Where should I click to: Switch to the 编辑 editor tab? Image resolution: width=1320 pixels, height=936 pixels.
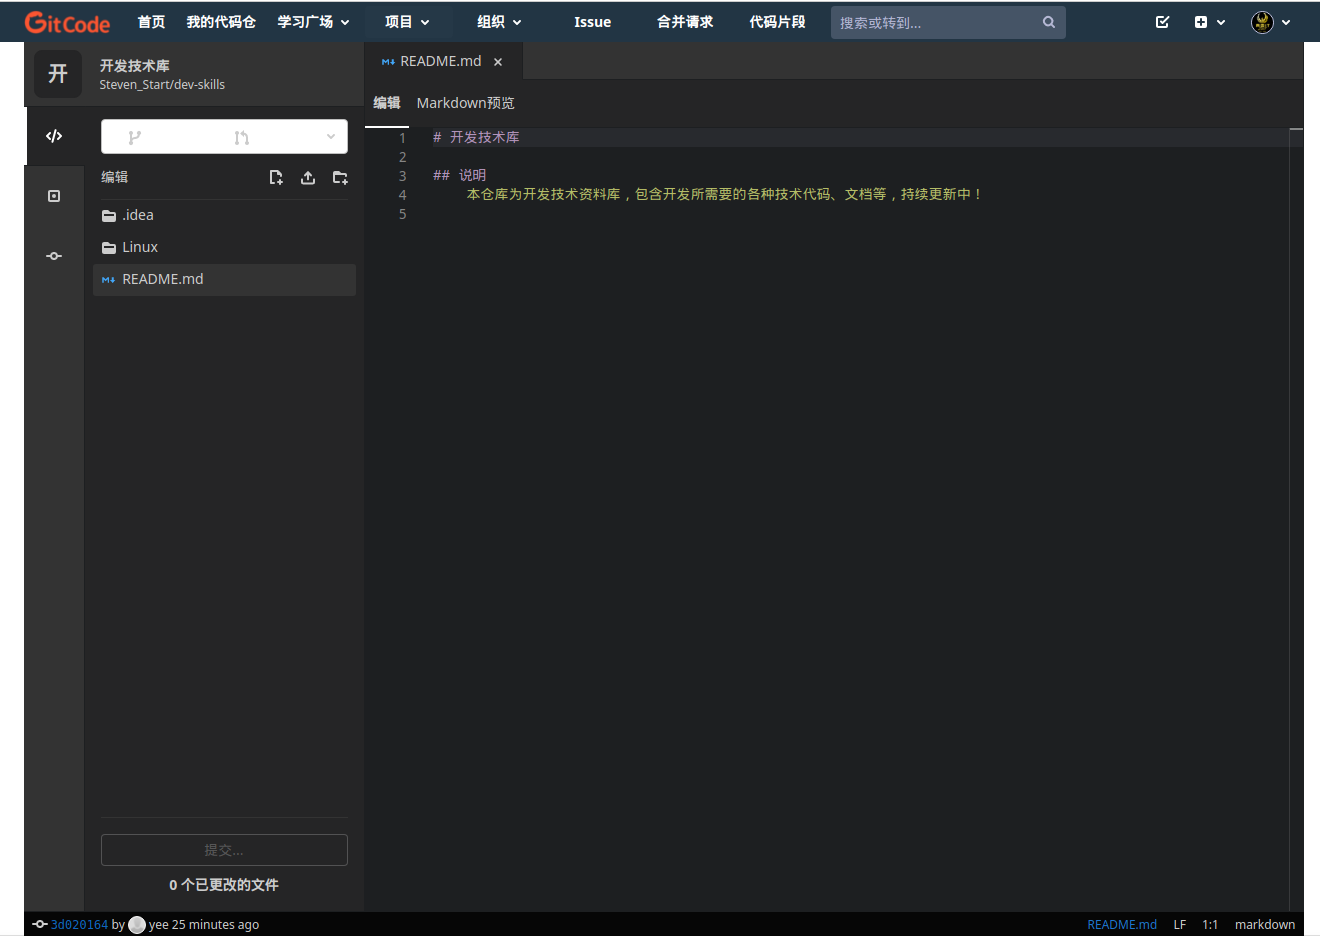[x=387, y=103]
